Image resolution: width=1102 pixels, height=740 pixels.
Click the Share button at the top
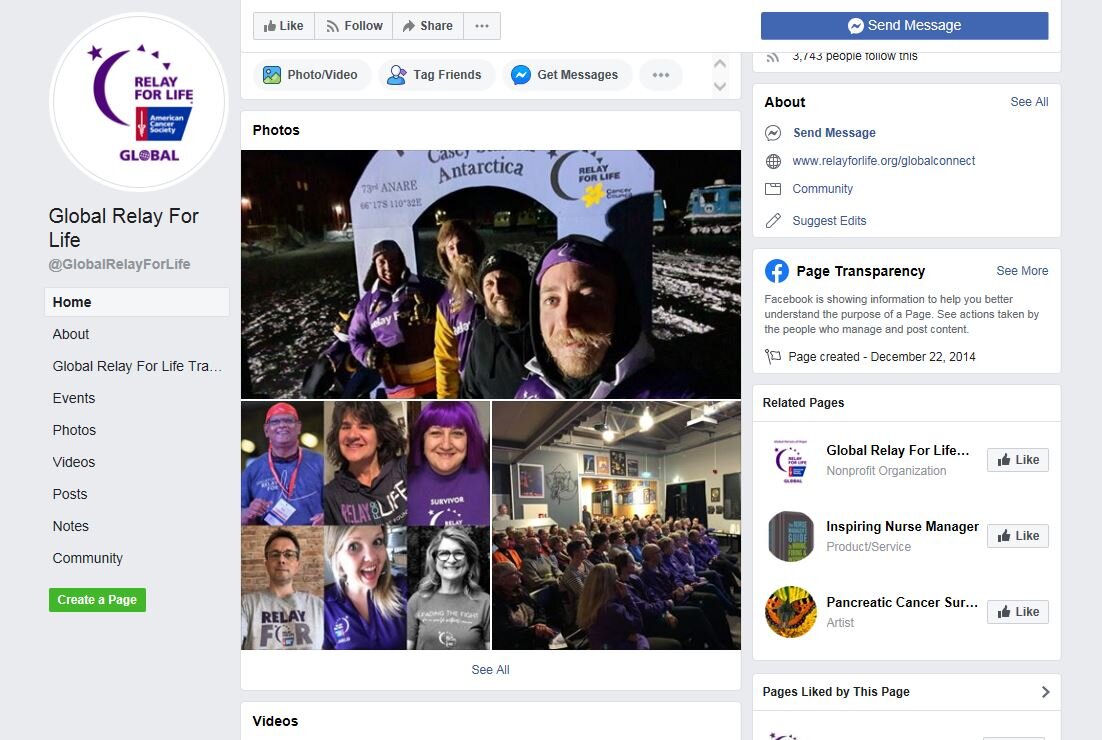(x=427, y=26)
